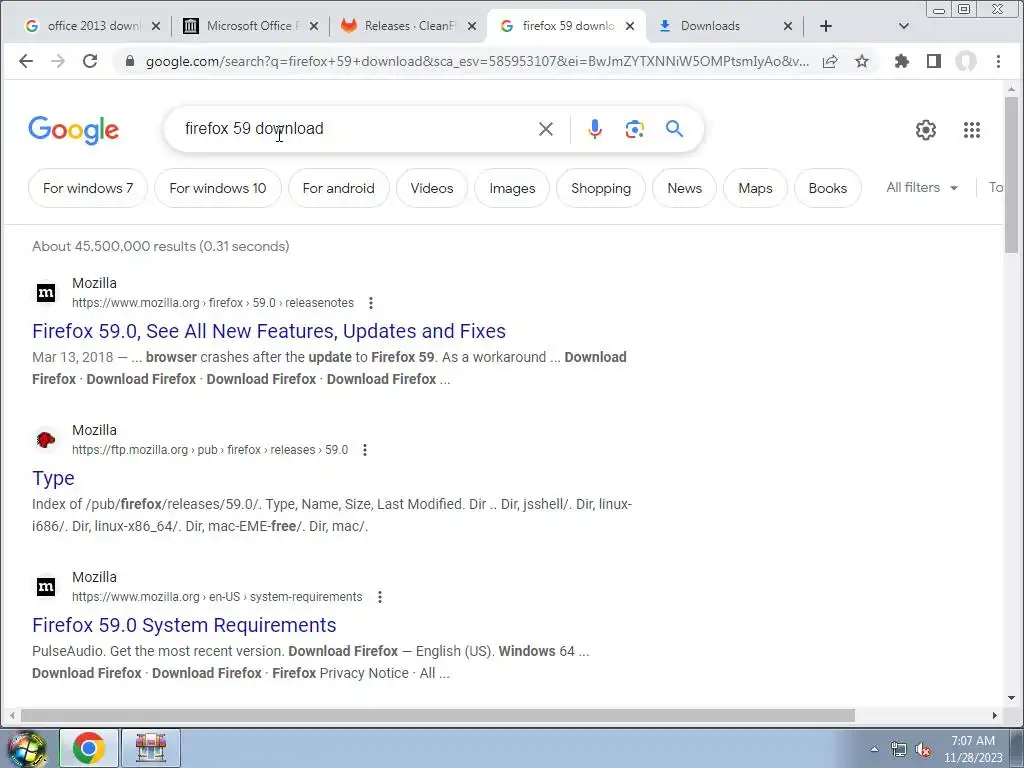
Task: Open the Extensions puzzle icon
Action: 902,61
